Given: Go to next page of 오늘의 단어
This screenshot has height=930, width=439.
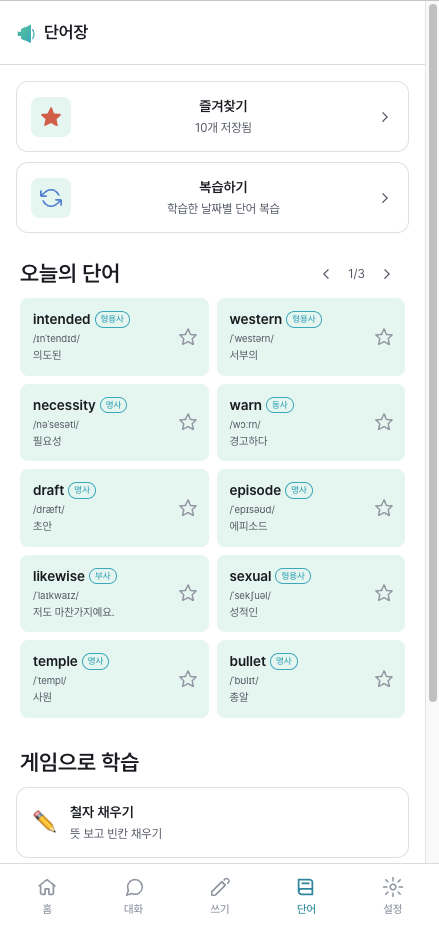Looking at the screenshot, I should tap(387, 273).
